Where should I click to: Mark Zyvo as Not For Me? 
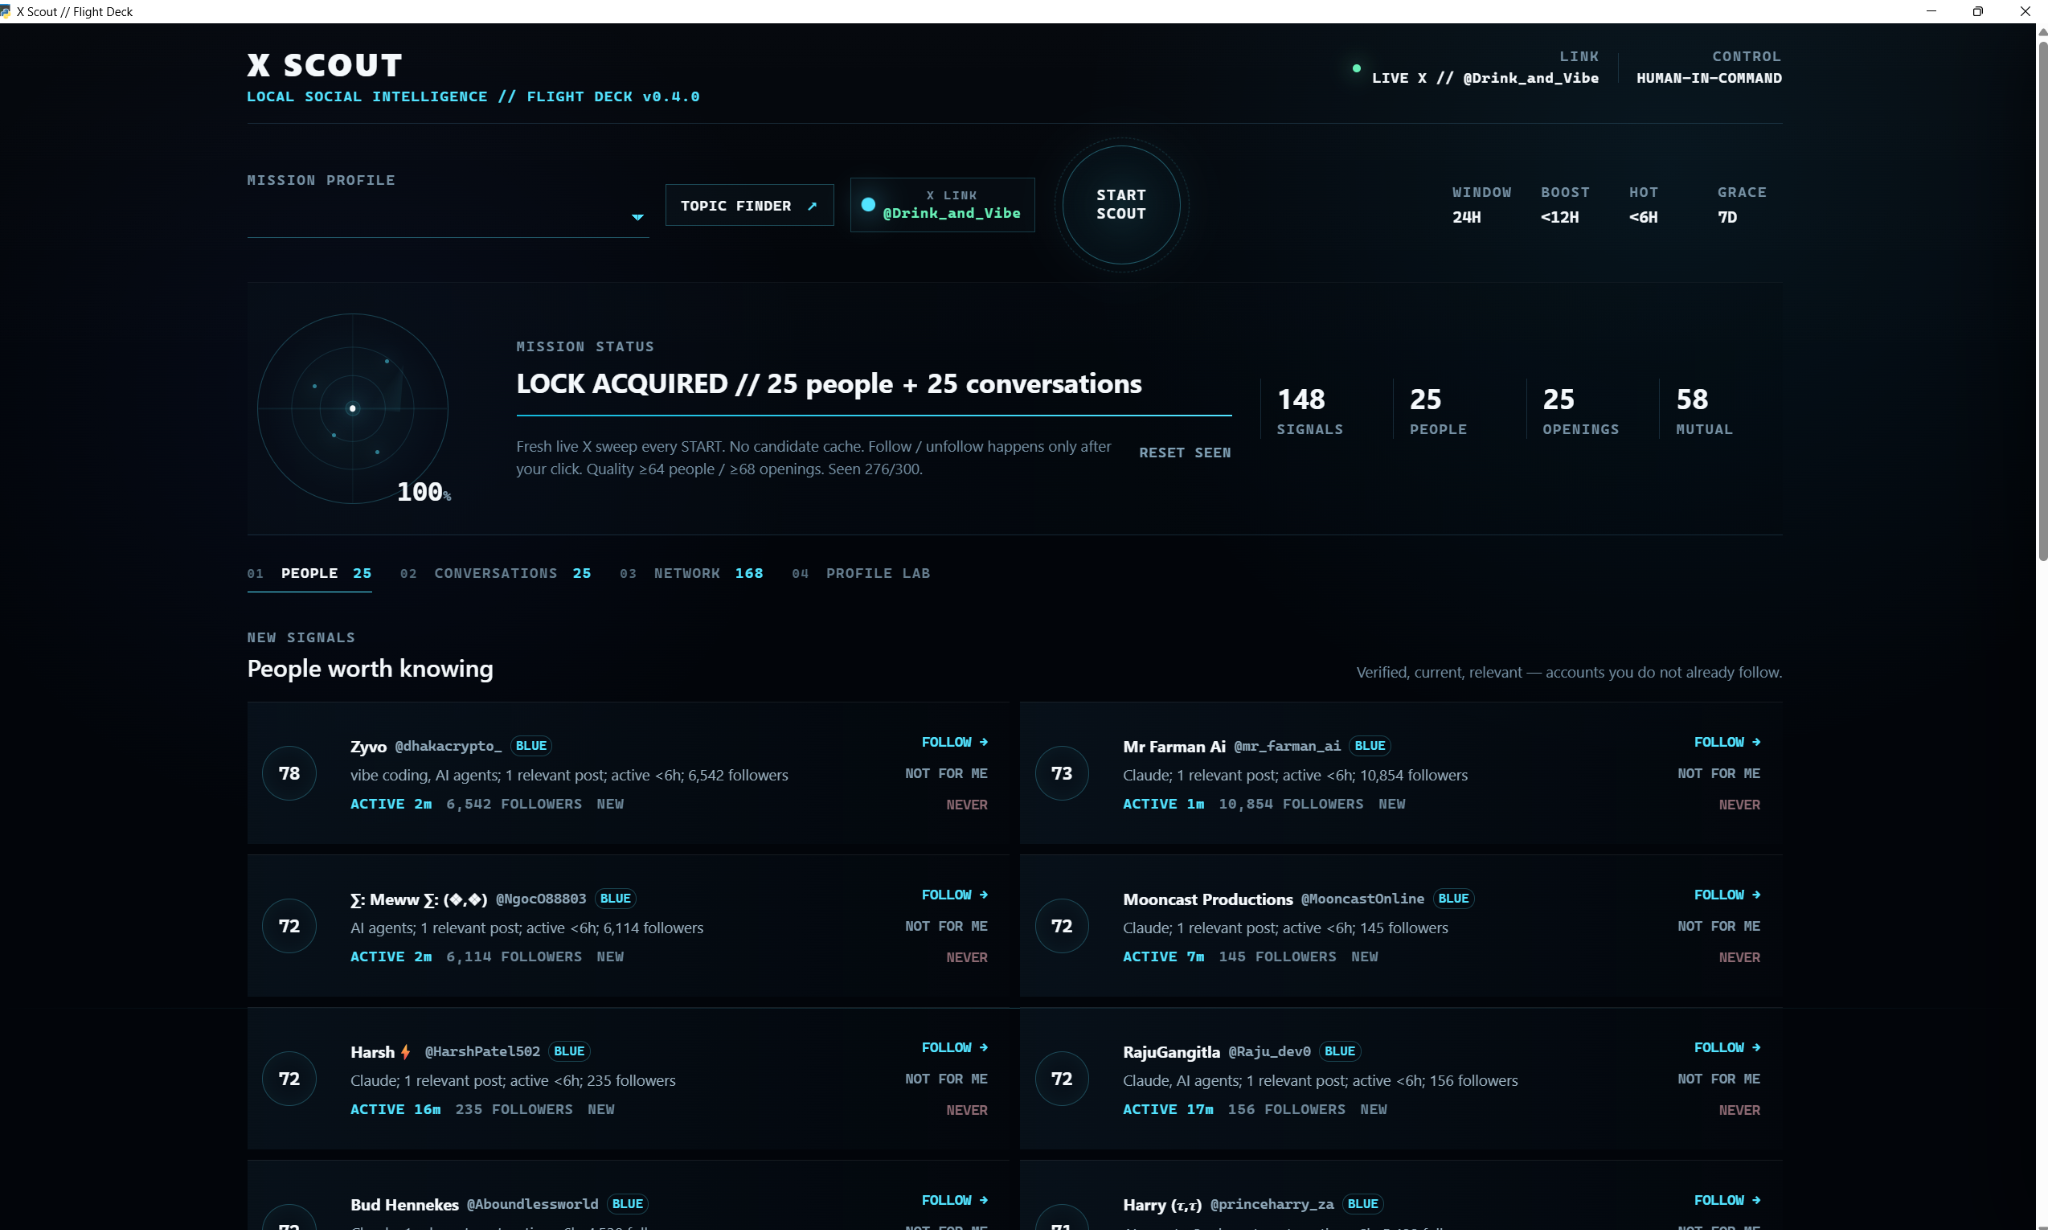tap(946, 773)
